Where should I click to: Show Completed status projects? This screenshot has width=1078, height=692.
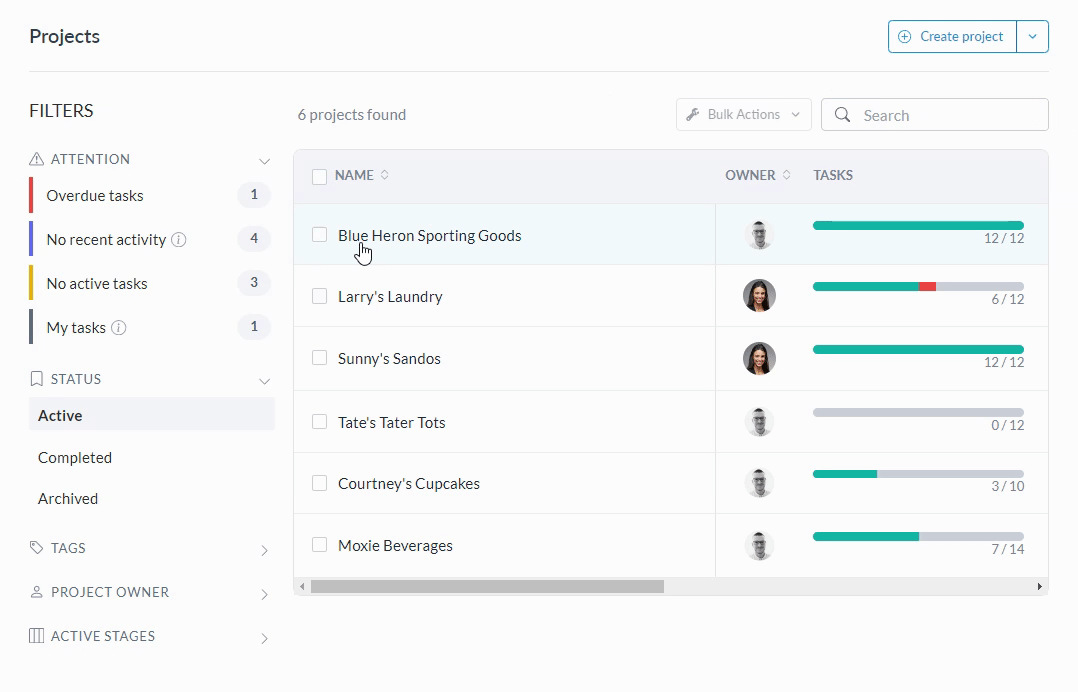pos(75,458)
